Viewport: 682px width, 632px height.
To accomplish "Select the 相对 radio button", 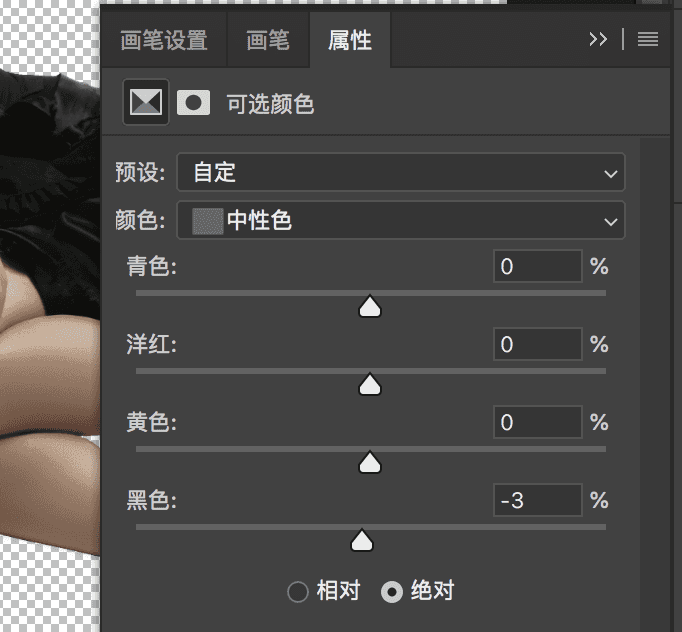I will (298, 592).
